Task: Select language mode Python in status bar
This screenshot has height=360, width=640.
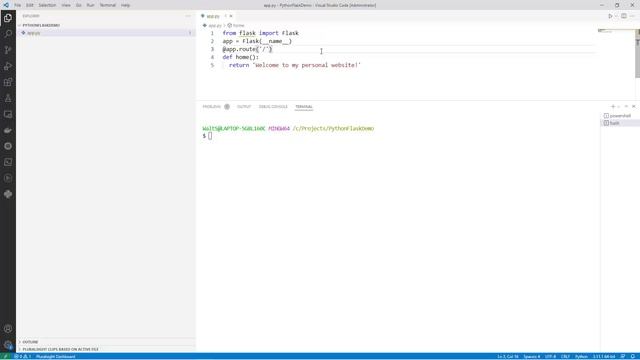Action: (581, 356)
